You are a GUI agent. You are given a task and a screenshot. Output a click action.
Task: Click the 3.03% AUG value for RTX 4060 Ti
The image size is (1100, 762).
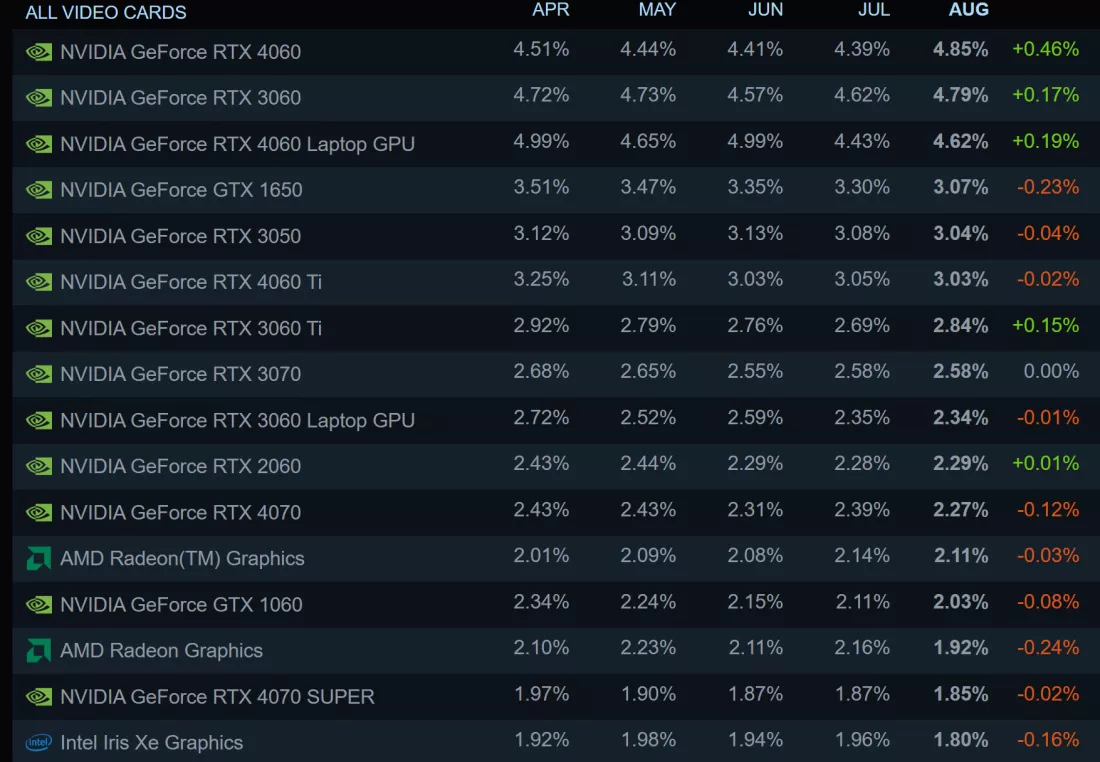point(960,279)
